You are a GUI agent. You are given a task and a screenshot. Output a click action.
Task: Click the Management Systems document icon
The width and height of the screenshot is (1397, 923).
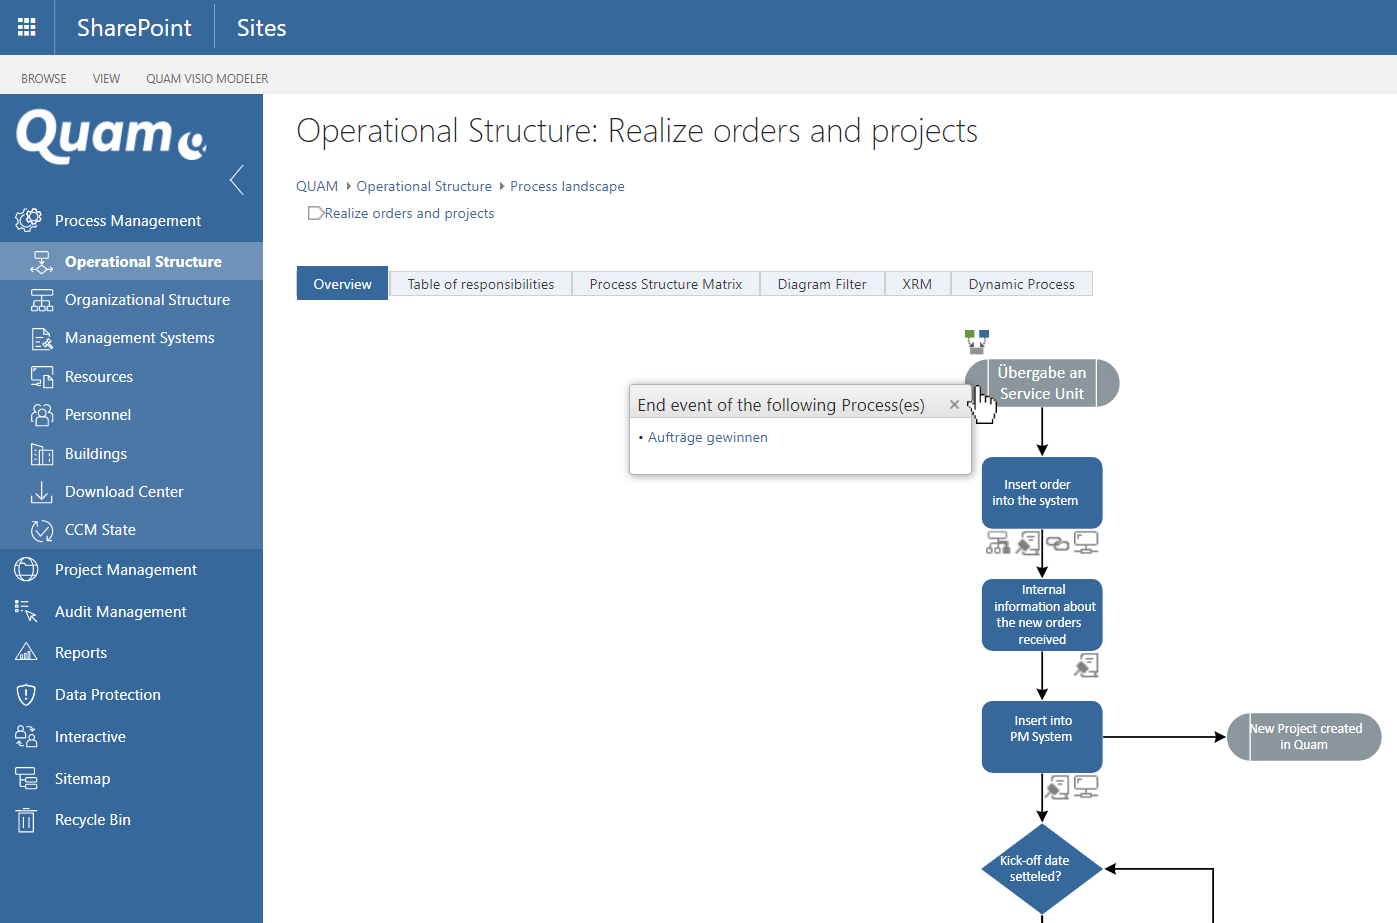42,339
